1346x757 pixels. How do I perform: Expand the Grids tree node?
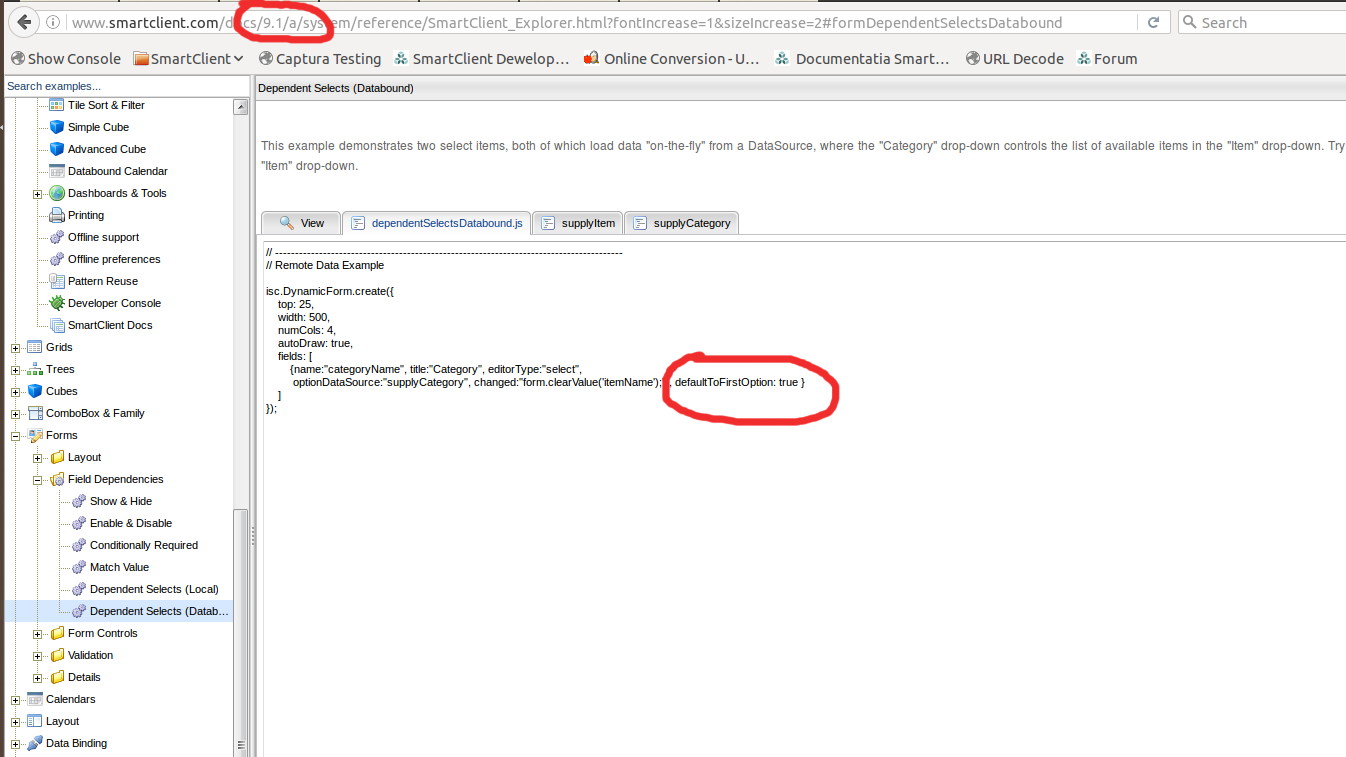16,348
